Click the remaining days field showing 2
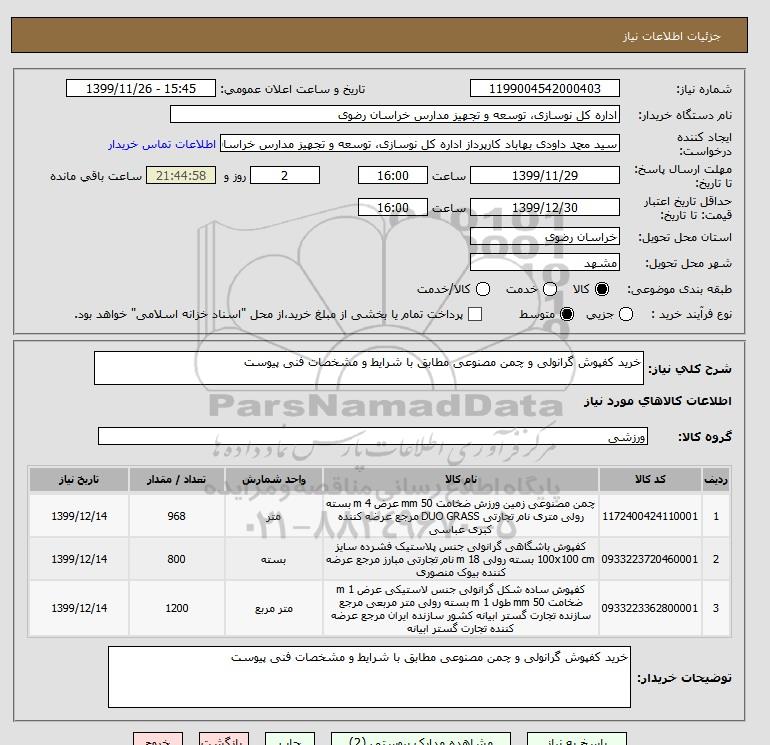 [285, 175]
